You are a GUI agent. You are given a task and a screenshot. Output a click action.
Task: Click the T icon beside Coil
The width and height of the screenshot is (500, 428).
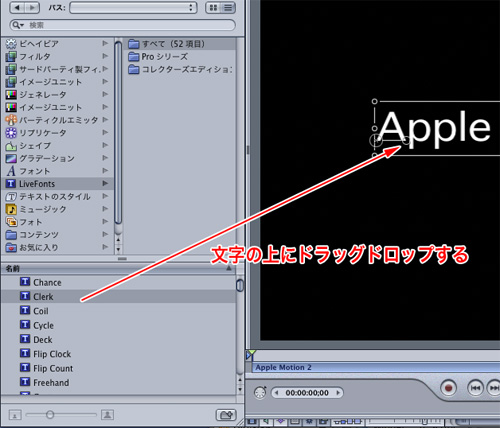coord(25,310)
